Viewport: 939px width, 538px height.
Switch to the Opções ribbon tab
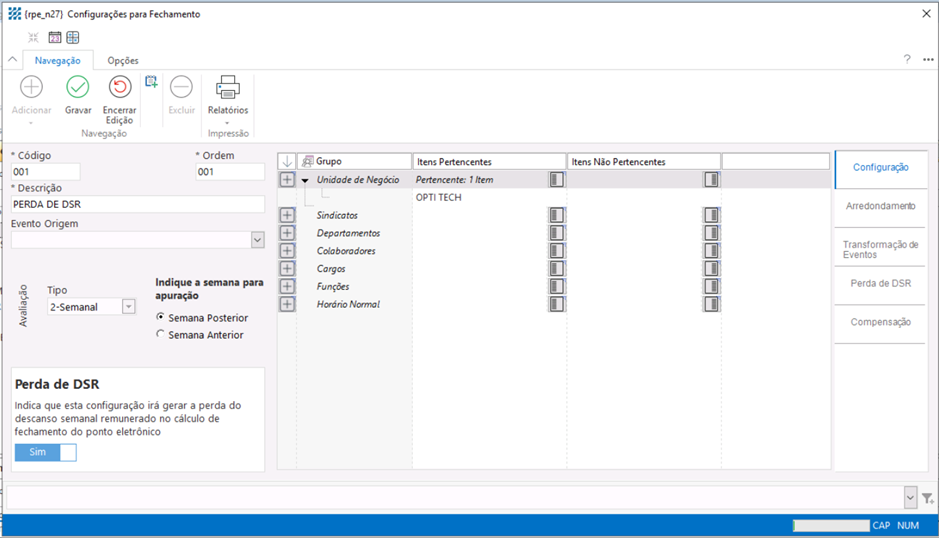[123, 61]
